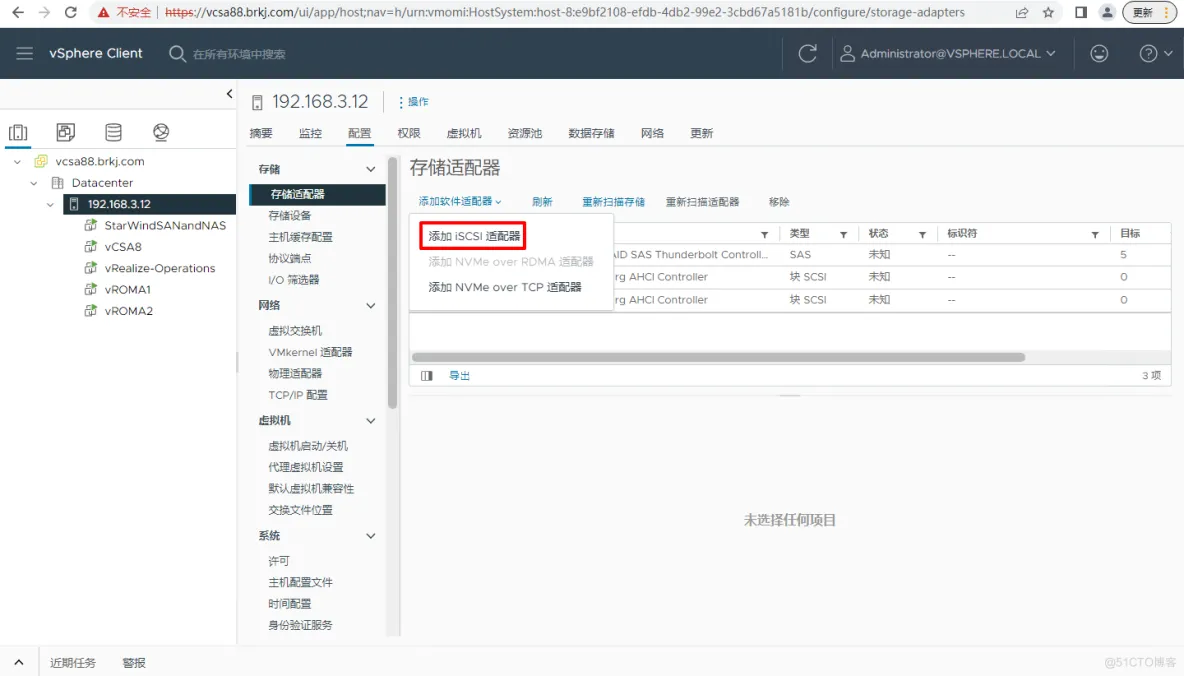Switch to Hosts and Clusters view icon

coord(18,132)
